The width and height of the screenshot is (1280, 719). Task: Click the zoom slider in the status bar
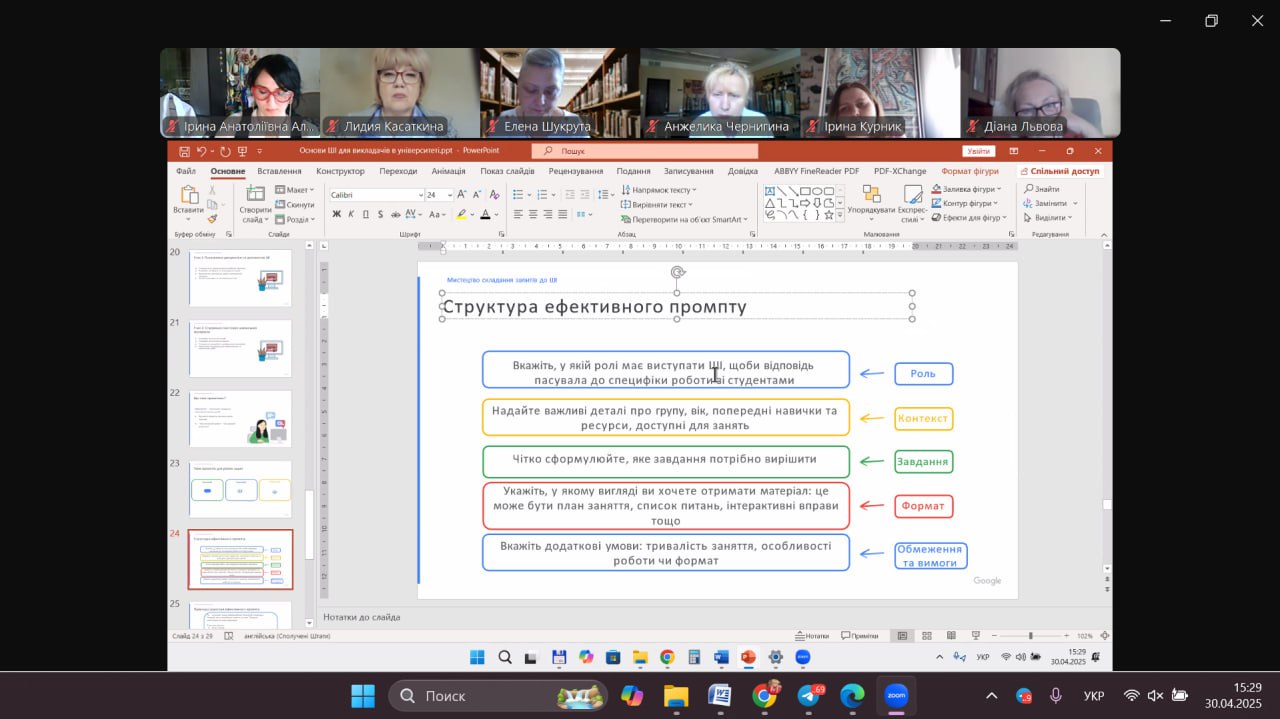[x=1030, y=636]
